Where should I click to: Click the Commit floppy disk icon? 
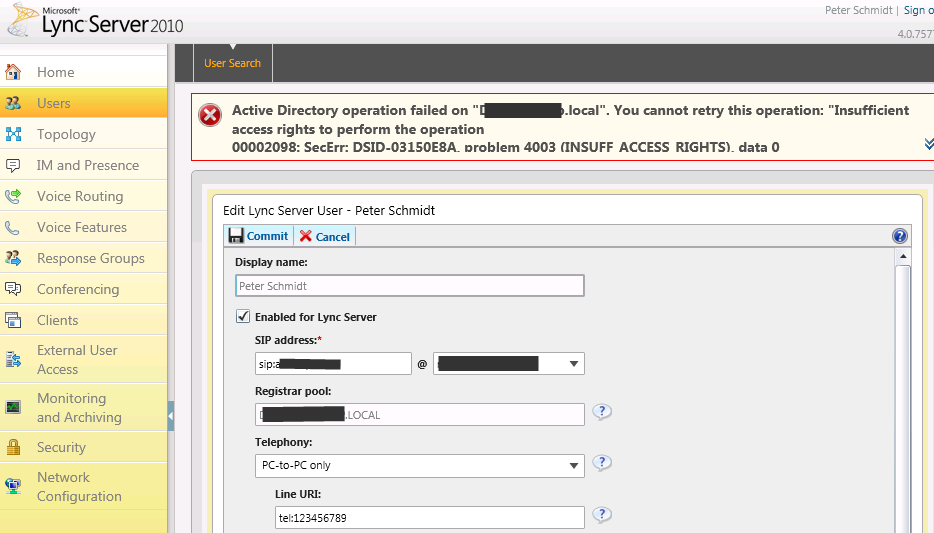click(236, 236)
